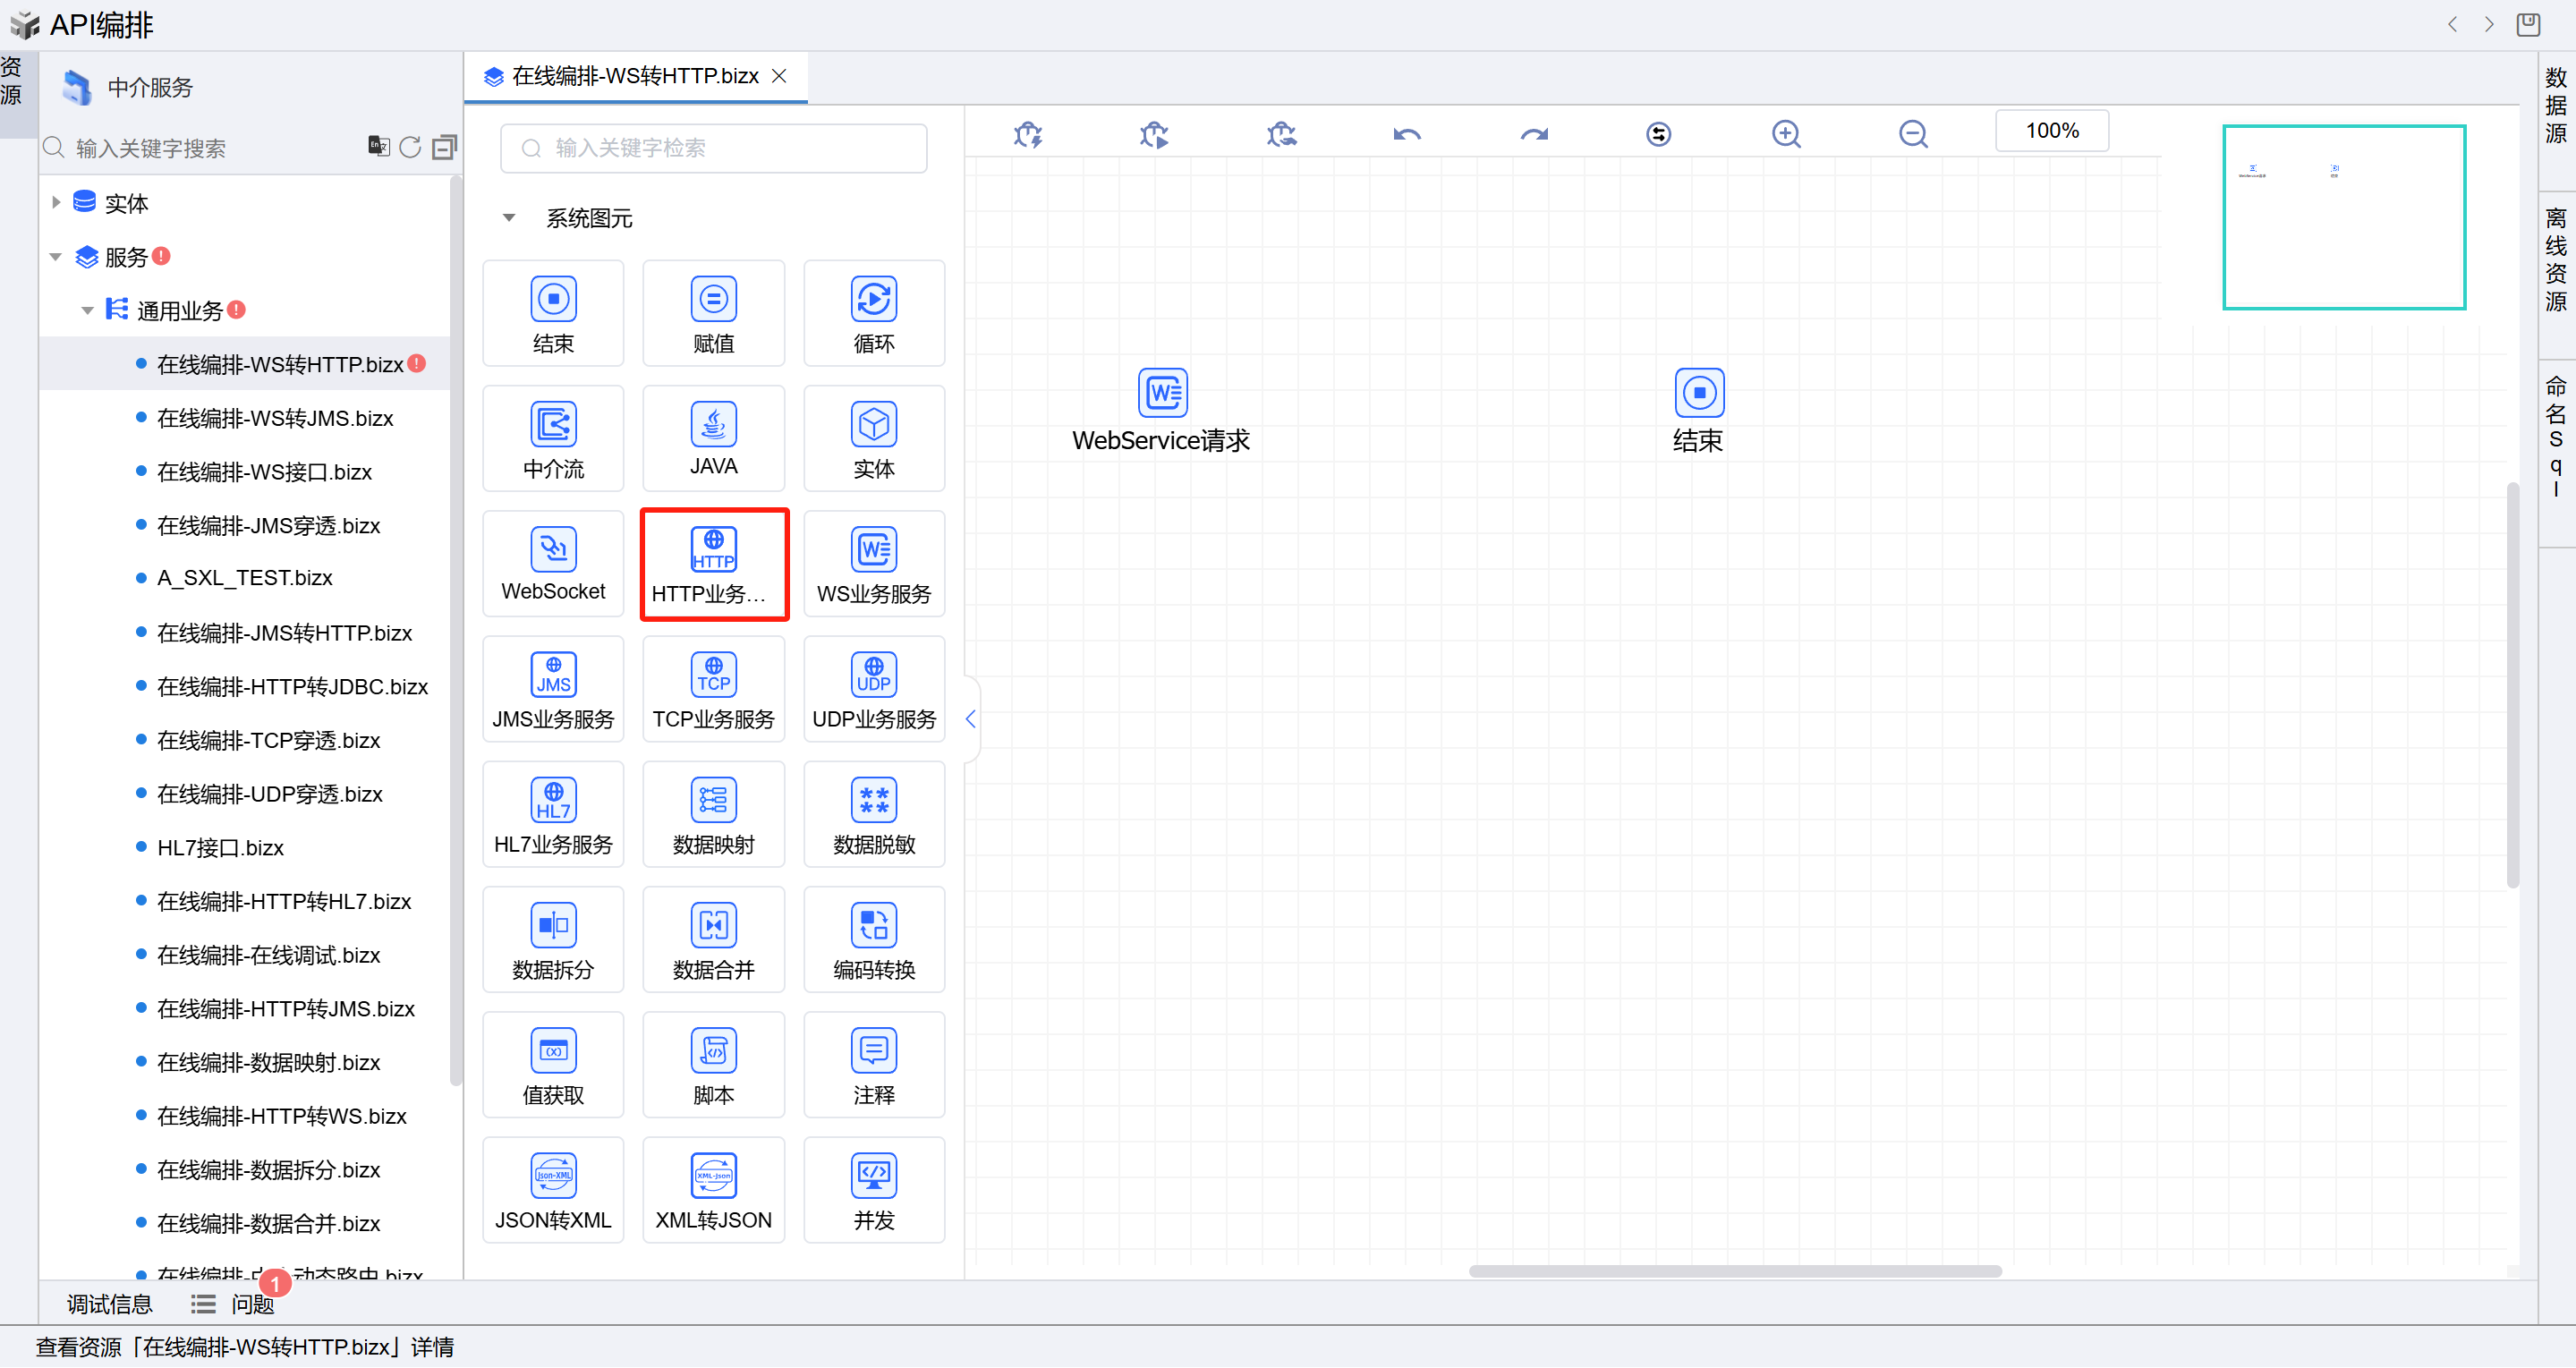This screenshot has height=1368, width=2576.
Task: Open 在线编排-HTTP转JDBC.bizx in tree
Action: click(292, 687)
